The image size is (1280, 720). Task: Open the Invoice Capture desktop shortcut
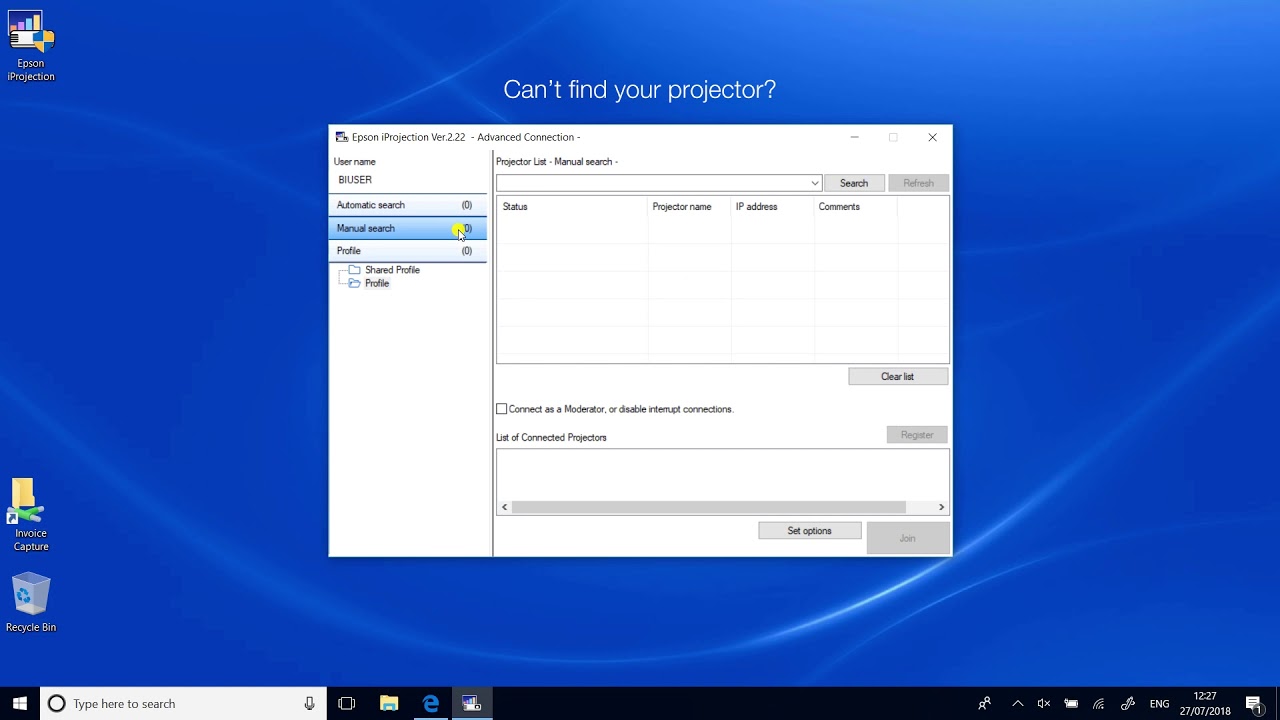(x=31, y=514)
